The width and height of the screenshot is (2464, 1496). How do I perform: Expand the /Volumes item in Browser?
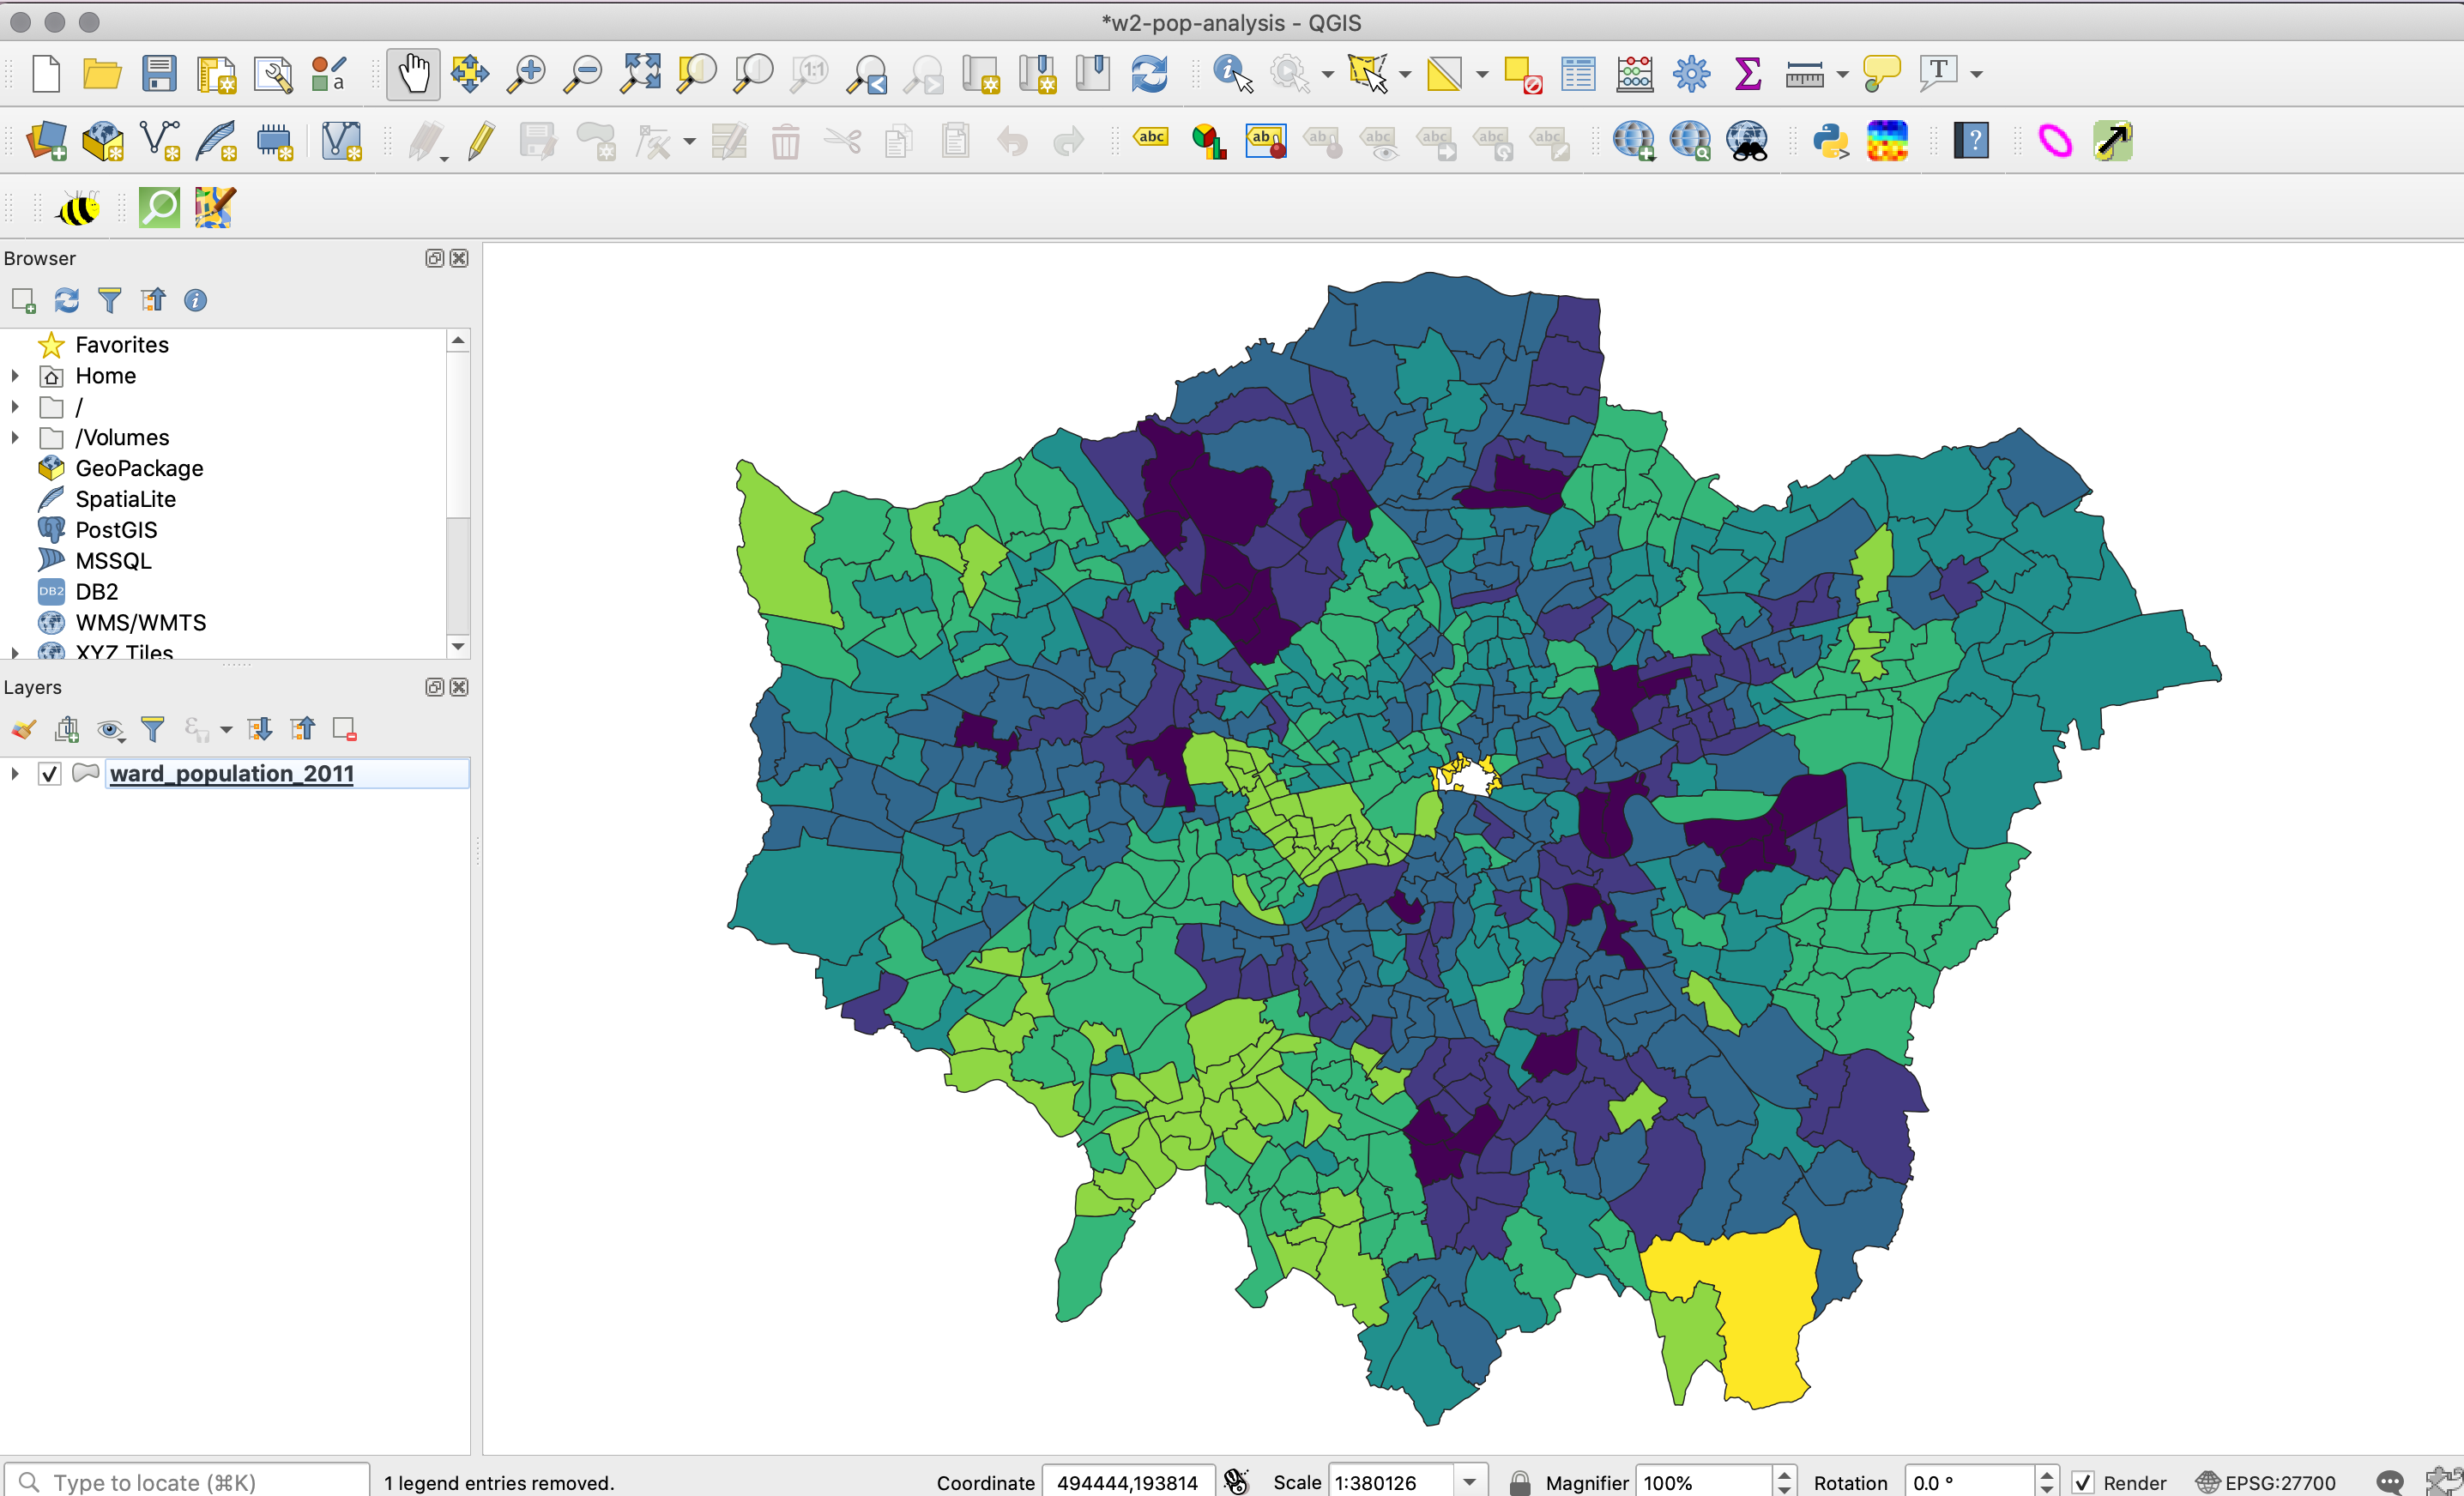click(15, 437)
